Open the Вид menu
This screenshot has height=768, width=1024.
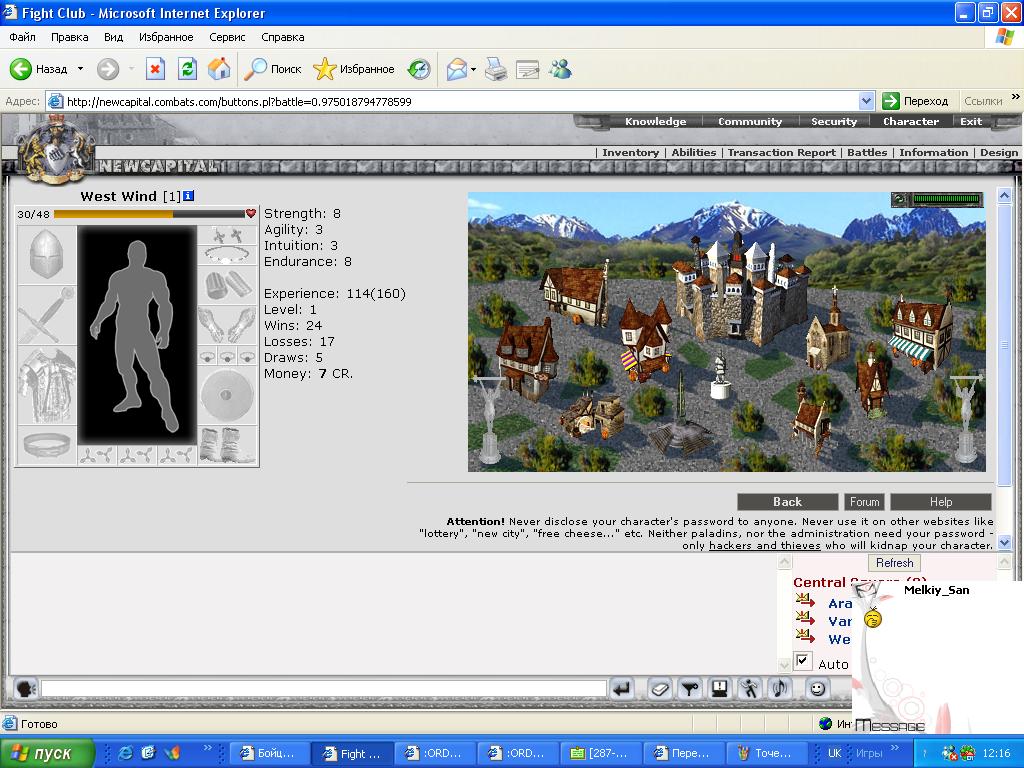pyautogui.click(x=114, y=37)
